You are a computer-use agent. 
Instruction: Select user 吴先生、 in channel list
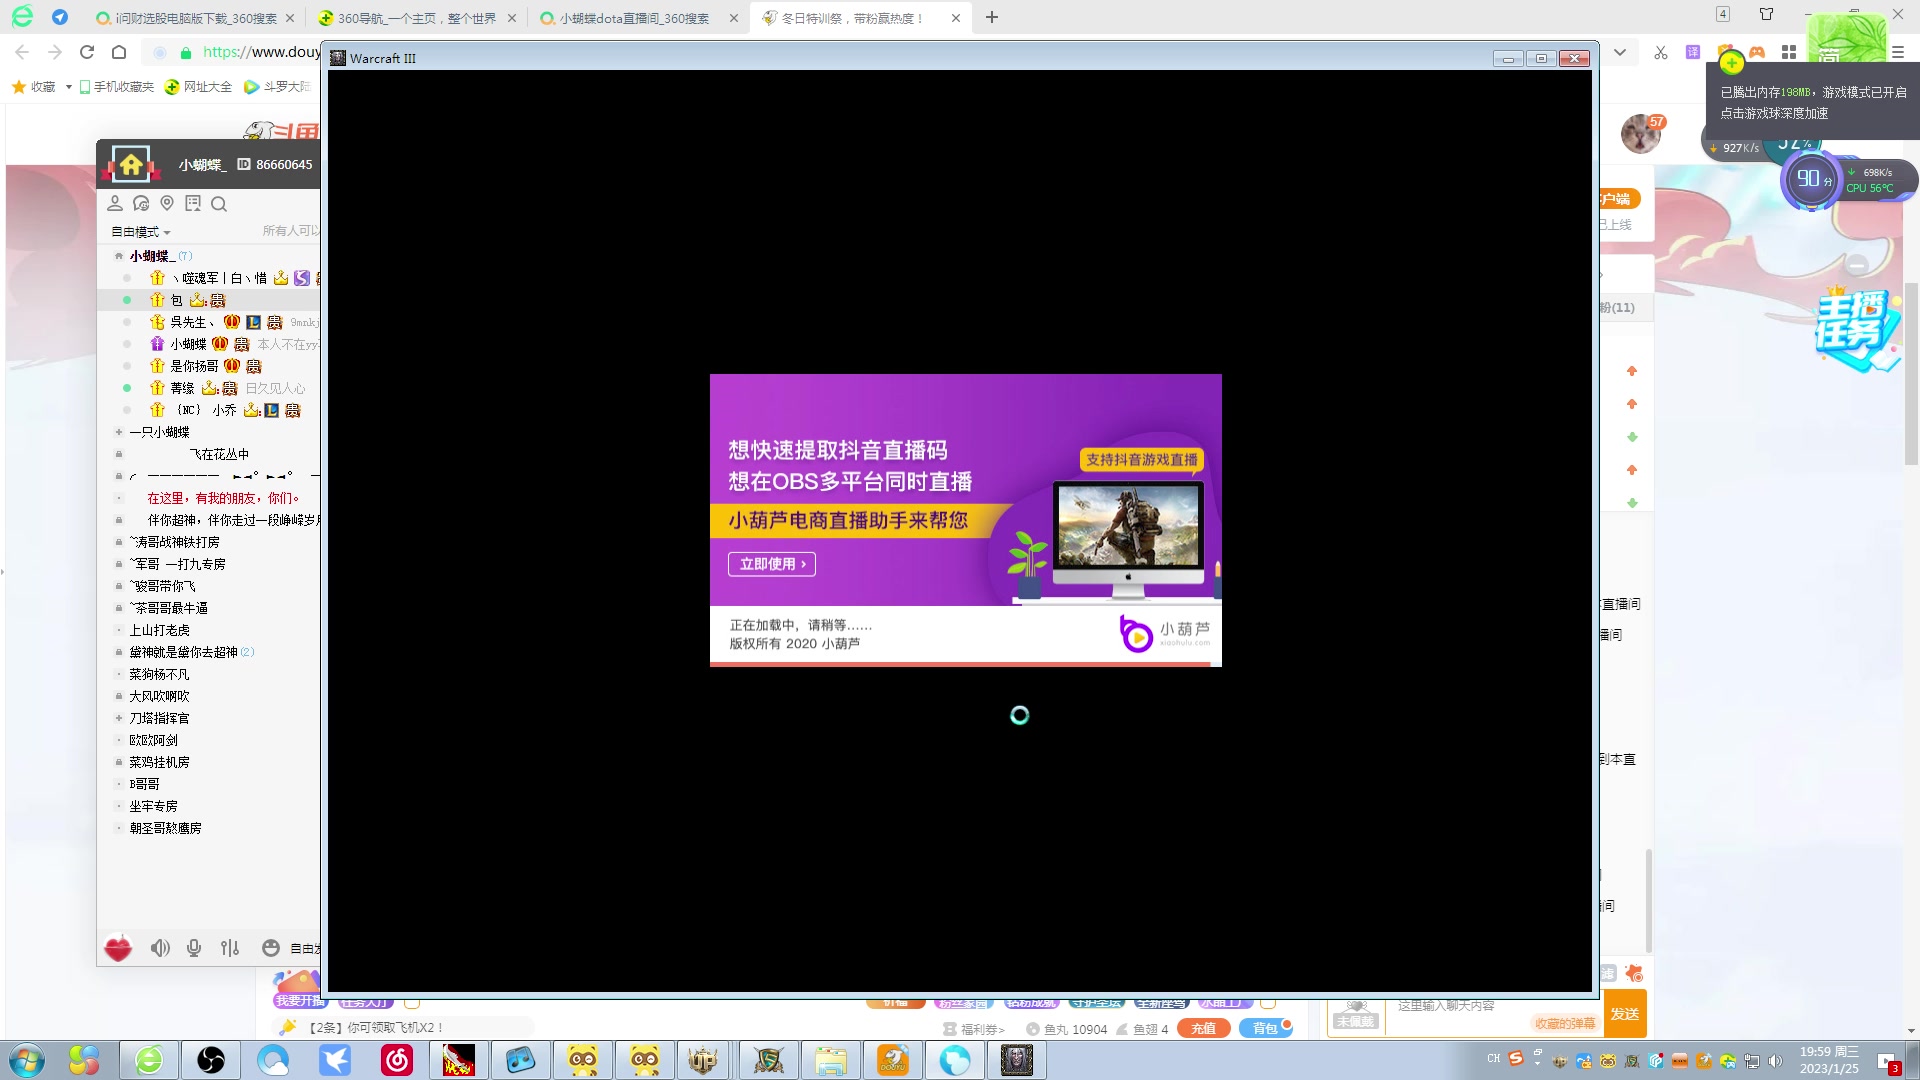click(x=192, y=322)
